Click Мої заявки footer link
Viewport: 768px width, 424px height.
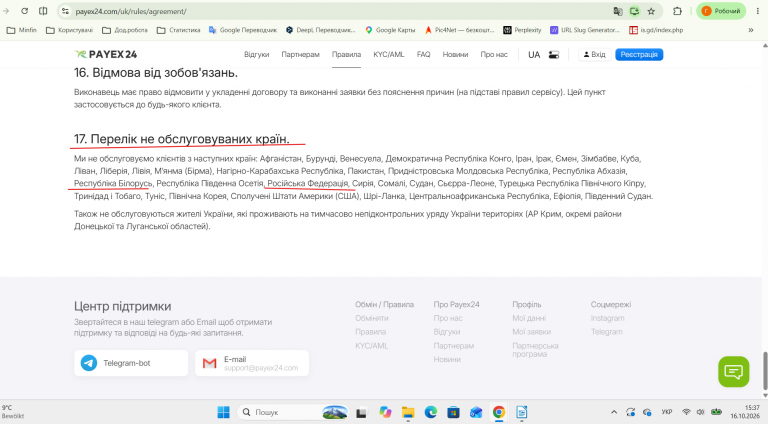coord(531,332)
